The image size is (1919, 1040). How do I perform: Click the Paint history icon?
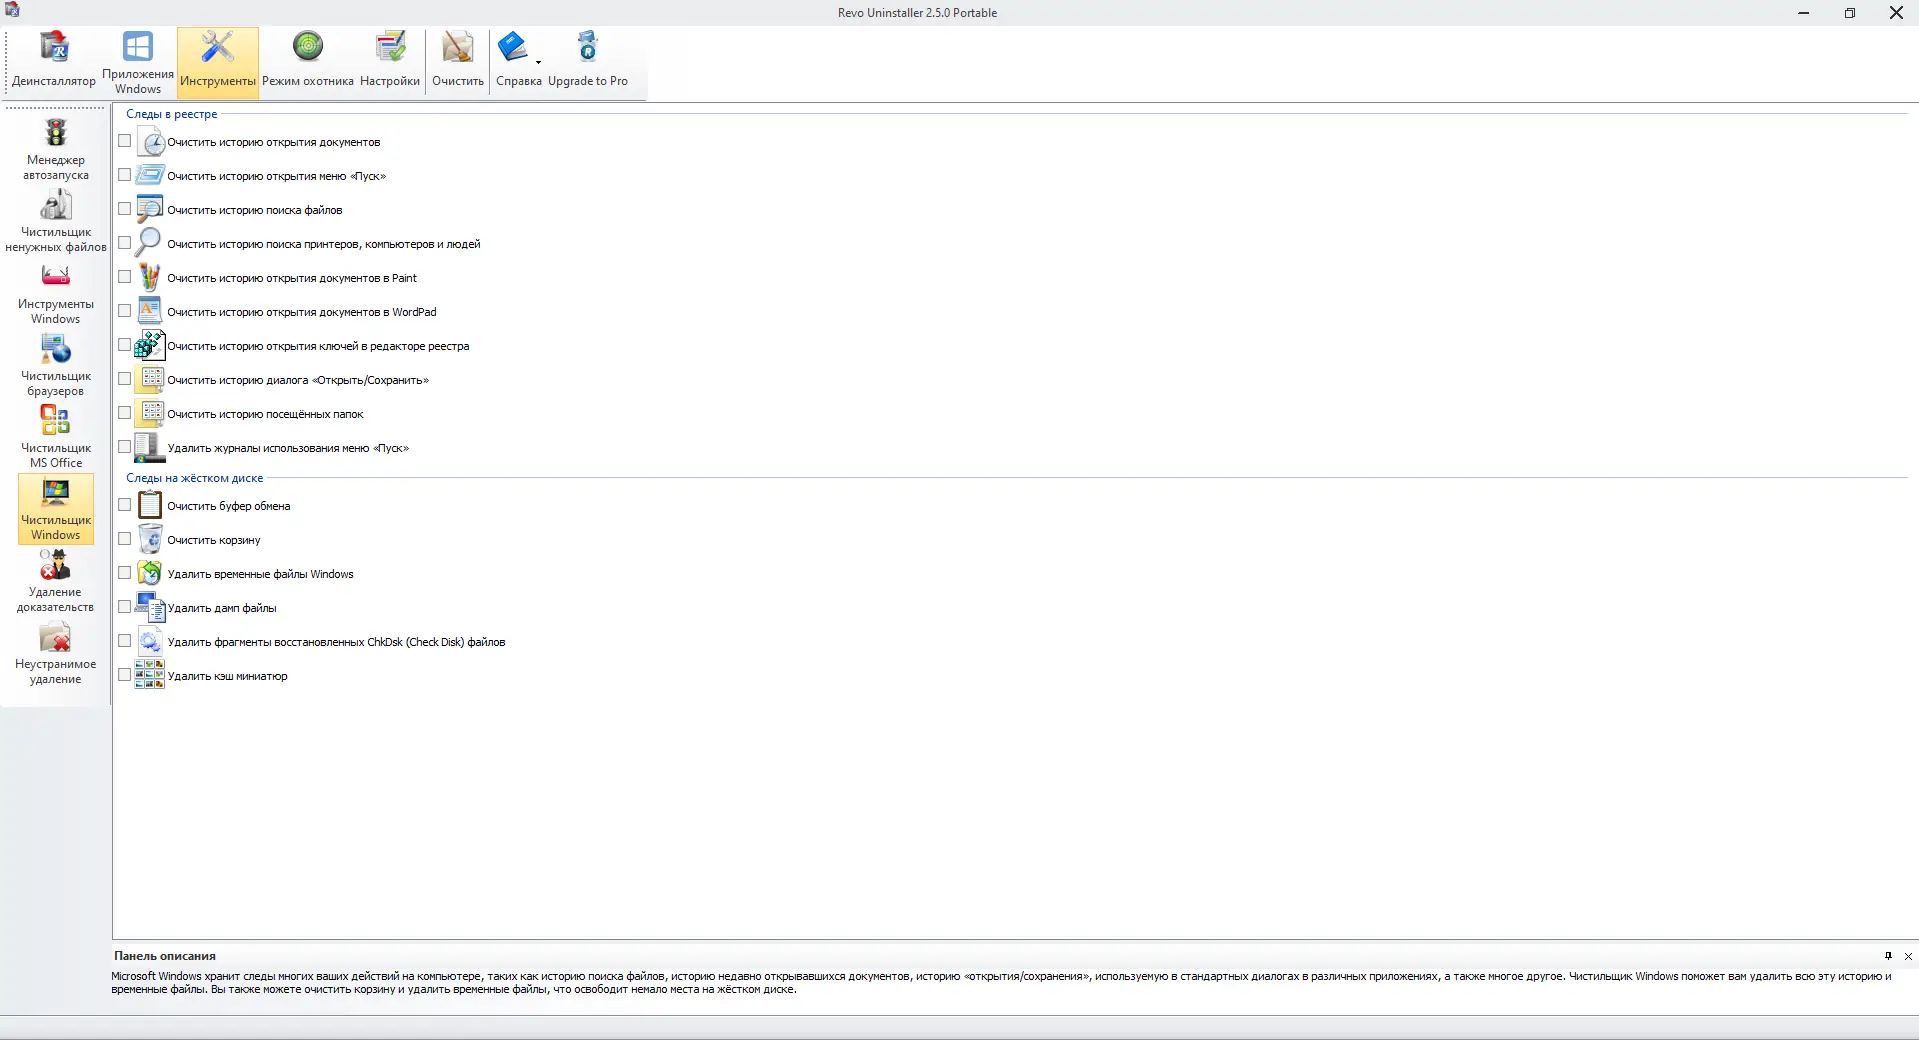tap(150, 278)
